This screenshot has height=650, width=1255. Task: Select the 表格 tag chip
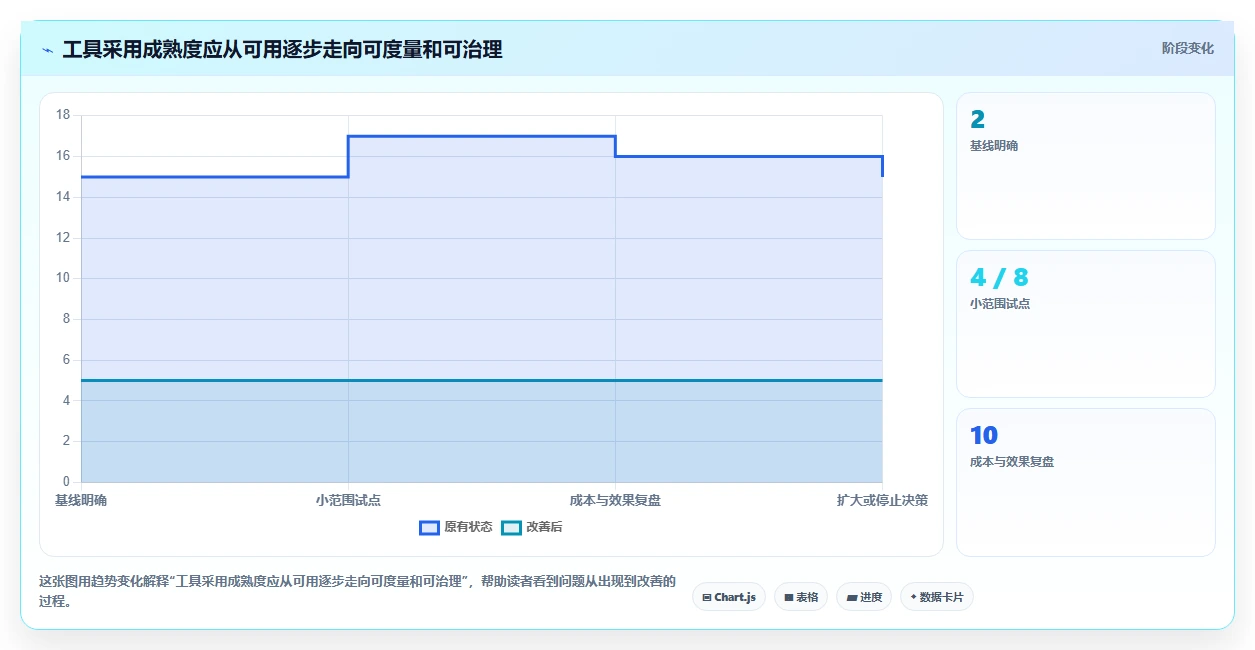(x=801, y=597)
